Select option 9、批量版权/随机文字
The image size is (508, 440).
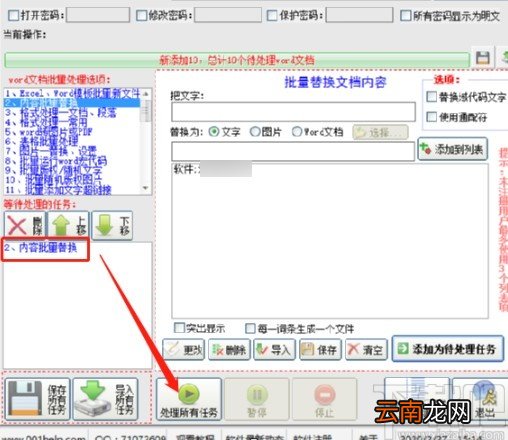72,170
